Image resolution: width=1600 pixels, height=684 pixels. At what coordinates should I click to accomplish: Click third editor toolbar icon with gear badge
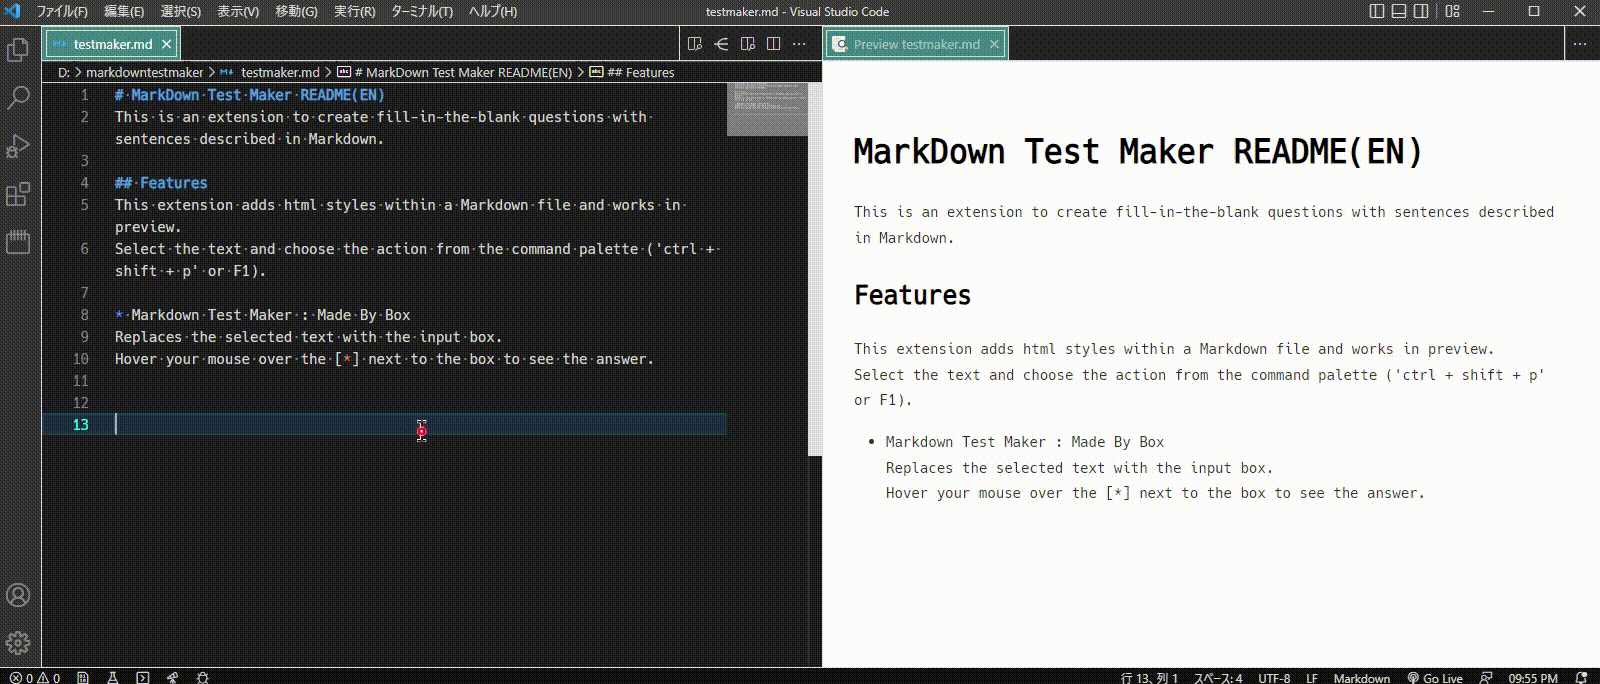tap(747, 44)
